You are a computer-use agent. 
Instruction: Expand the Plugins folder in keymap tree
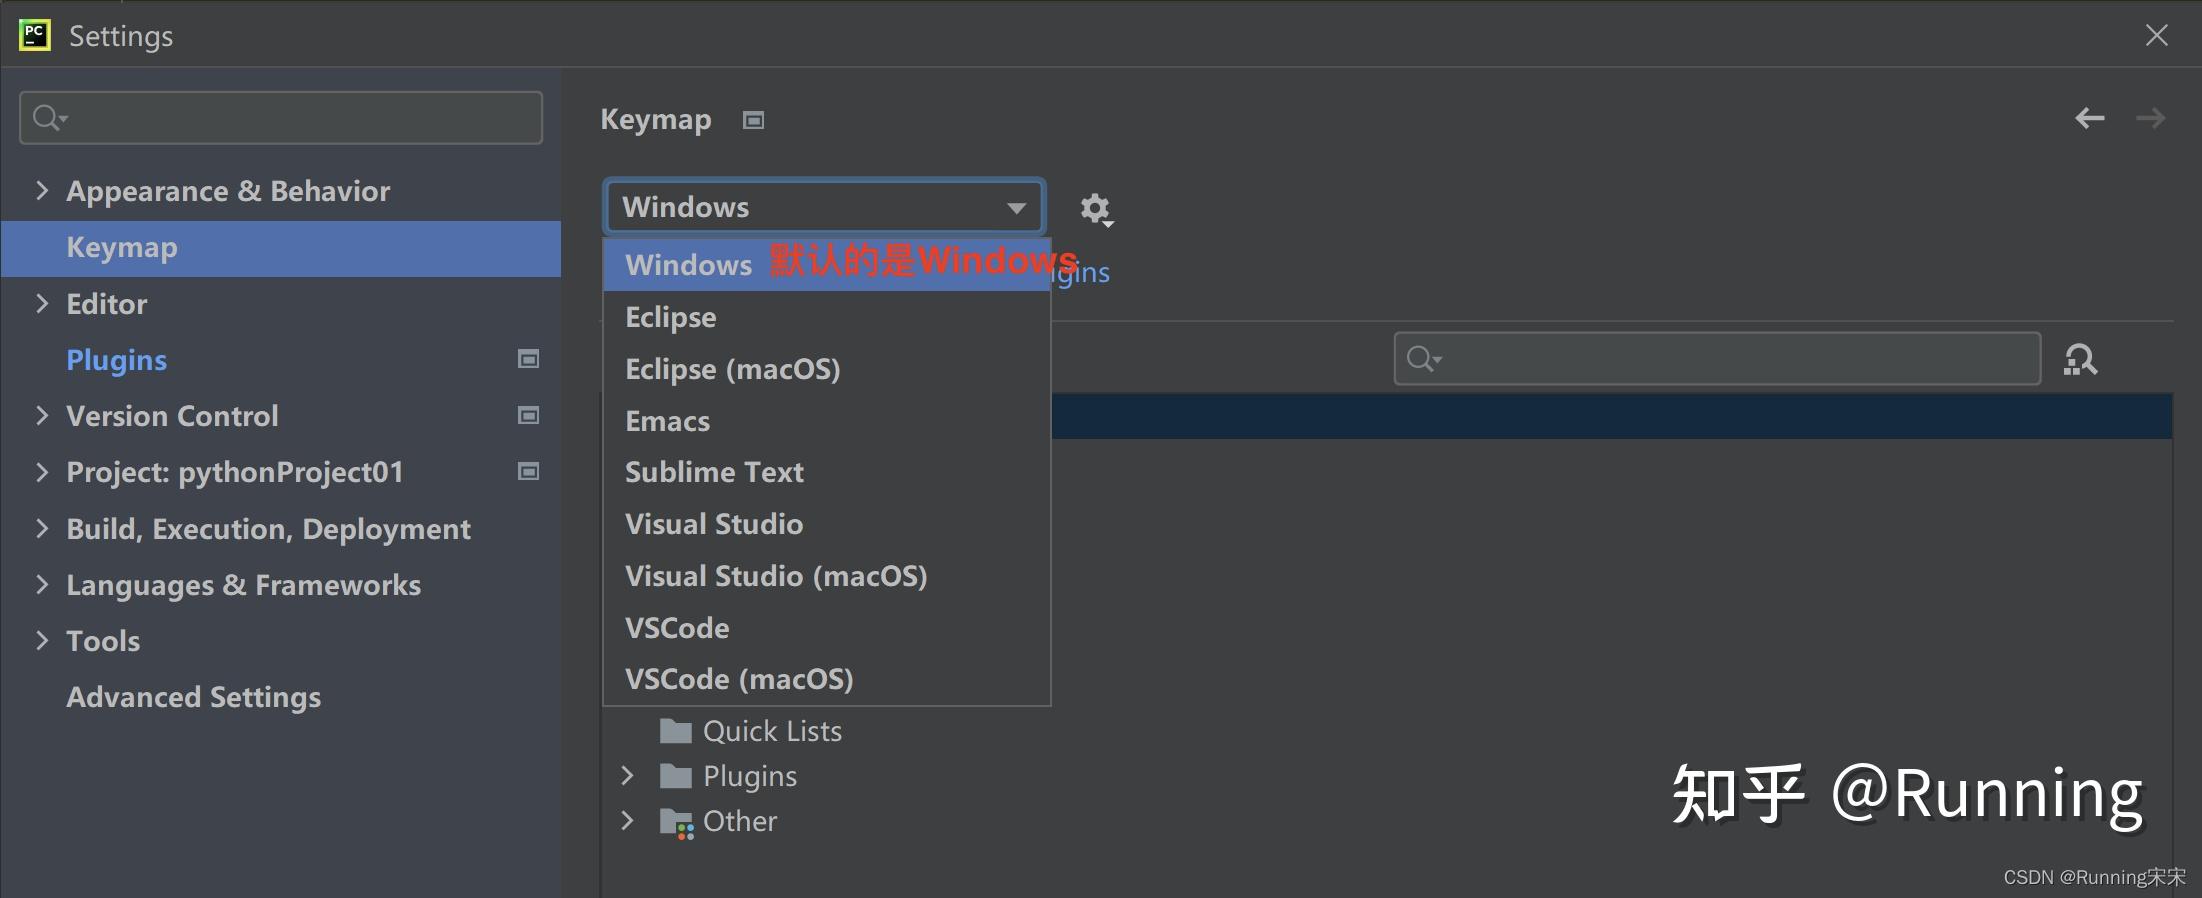(627, 776)
